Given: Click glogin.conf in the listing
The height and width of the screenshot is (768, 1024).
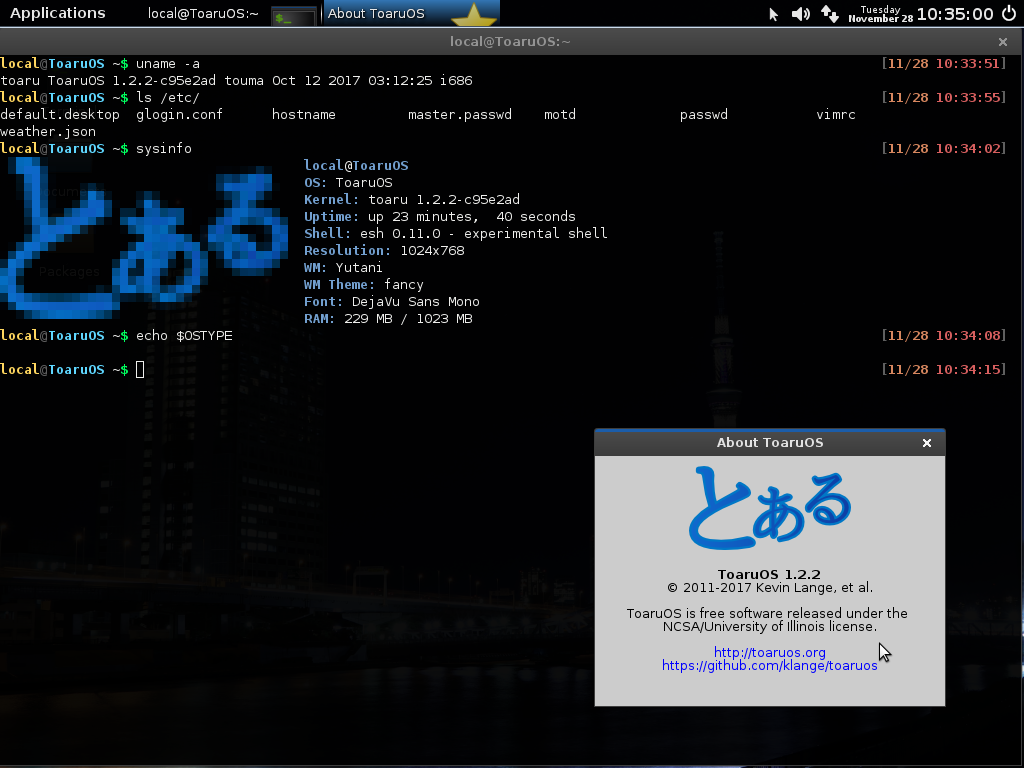Looking at the screenshot, I should coord(180,115).
